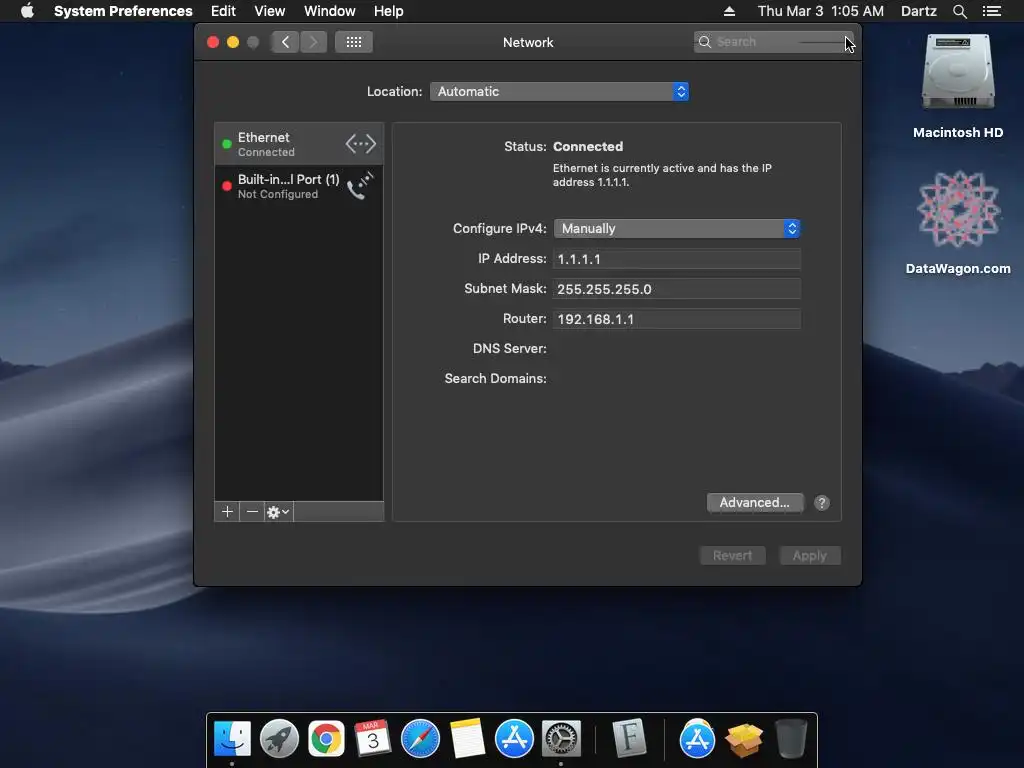Open the Dartz user menu
This screenshot has width=1024, height=768.
tap(918, 11)
